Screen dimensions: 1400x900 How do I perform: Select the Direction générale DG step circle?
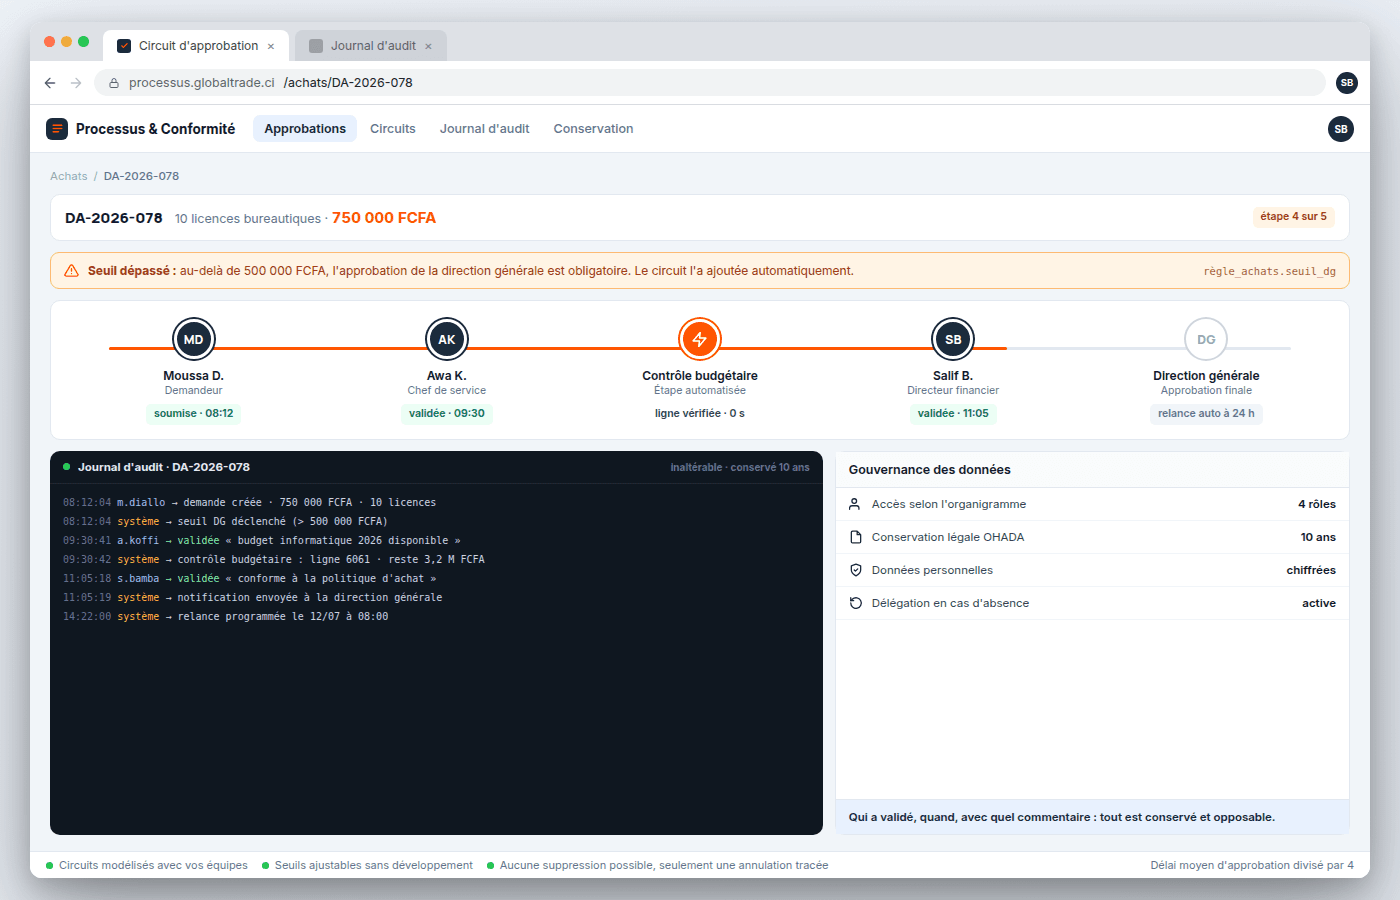point(1206,339)
